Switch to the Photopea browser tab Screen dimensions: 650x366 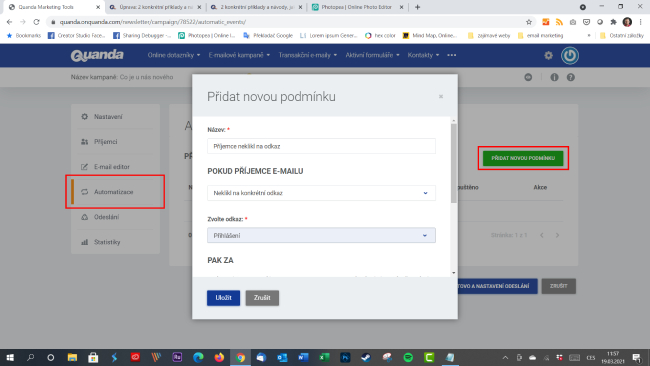click(357, 7)
